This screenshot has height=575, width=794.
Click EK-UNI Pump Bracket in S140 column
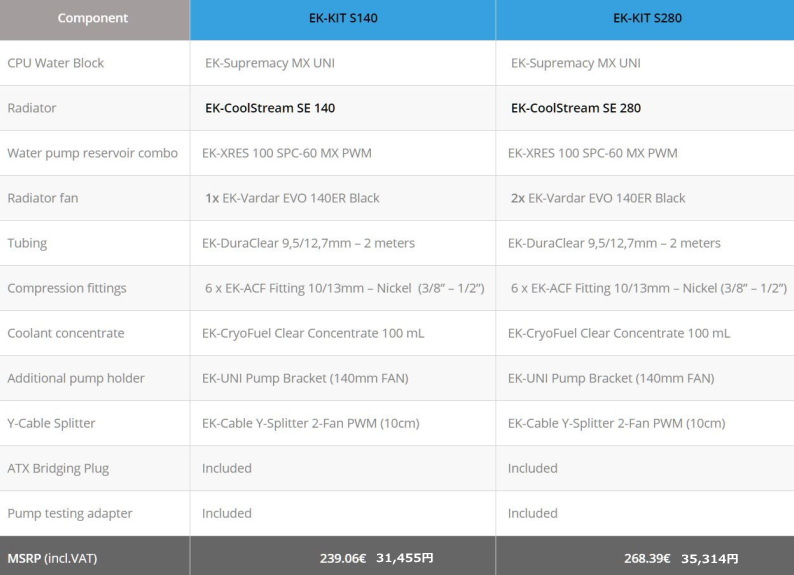(x=305, y=379)
